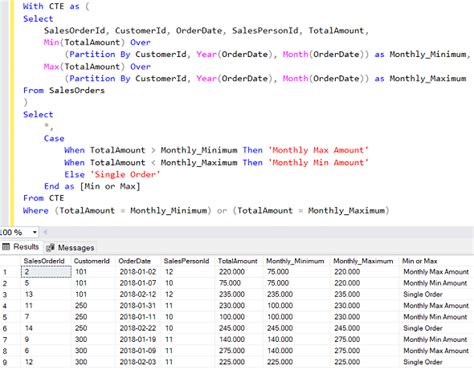The height and width of the screenshot is (370, 474).
Task: Click the Monthly_Maximum column header
Action: pyautogui.click(x=363, y=261)
